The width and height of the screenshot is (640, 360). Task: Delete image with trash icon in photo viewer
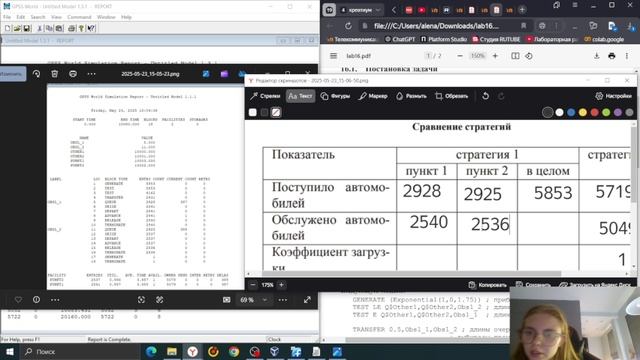click(54, 74)
